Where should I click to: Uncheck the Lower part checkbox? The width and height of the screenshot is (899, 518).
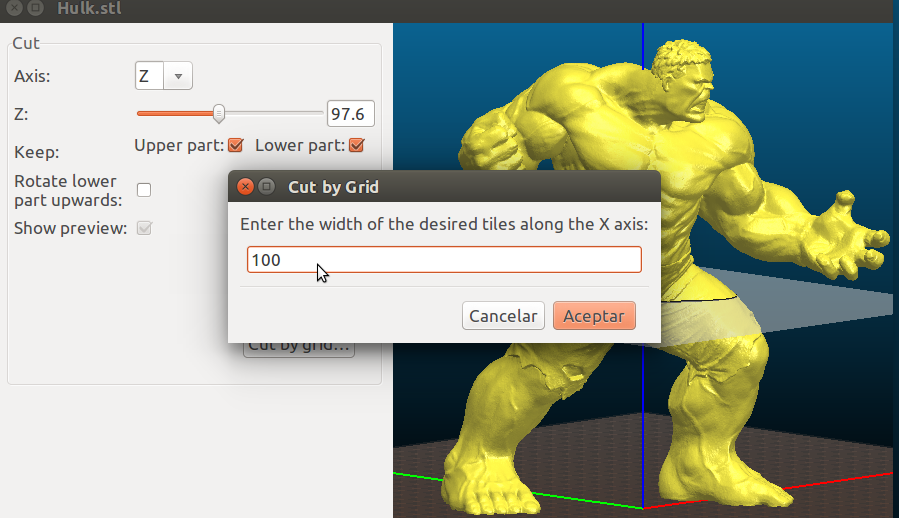point(356,145)
